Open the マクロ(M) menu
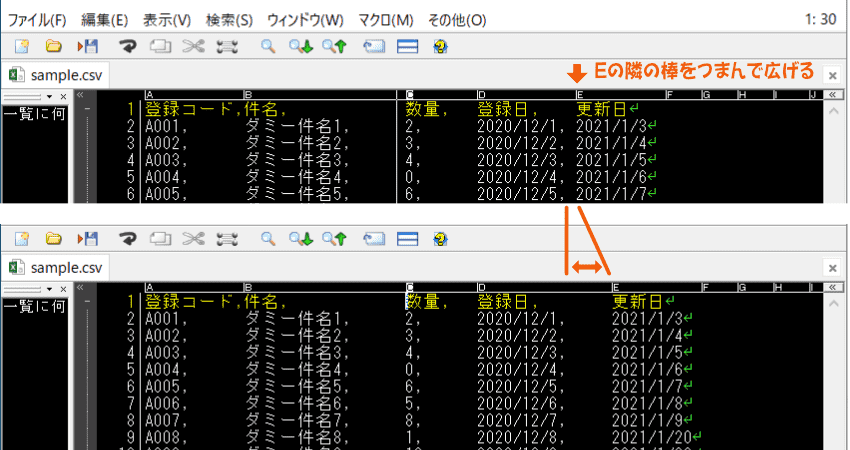 [x=386, y=20]
